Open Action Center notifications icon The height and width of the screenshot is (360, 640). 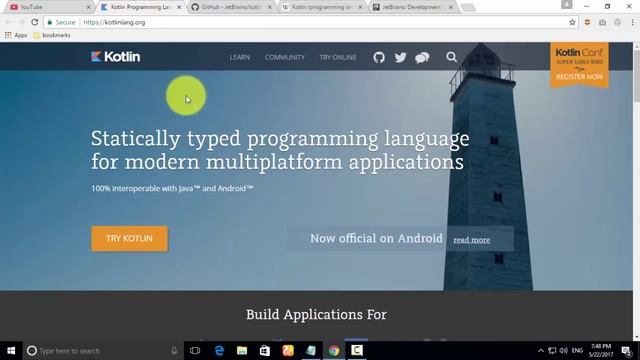click(627, 351)
